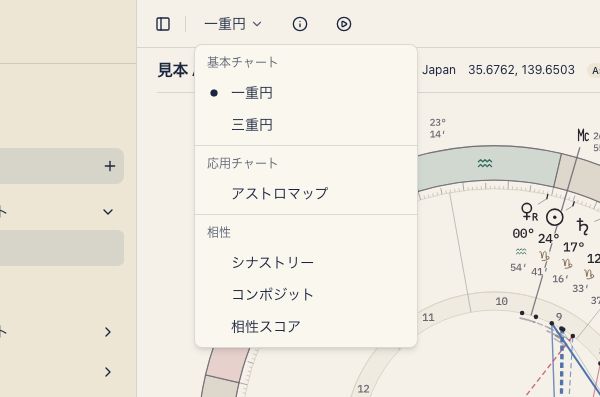This screenshot has width=600, height=397.
Task: Open 相性スコア from the menu
Action: point(306,327)
